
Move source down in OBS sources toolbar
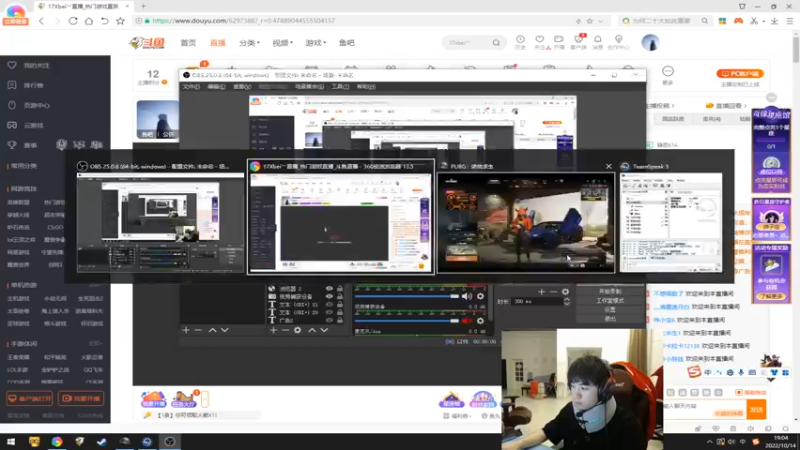pyautogui.click(x=324, y=330)
